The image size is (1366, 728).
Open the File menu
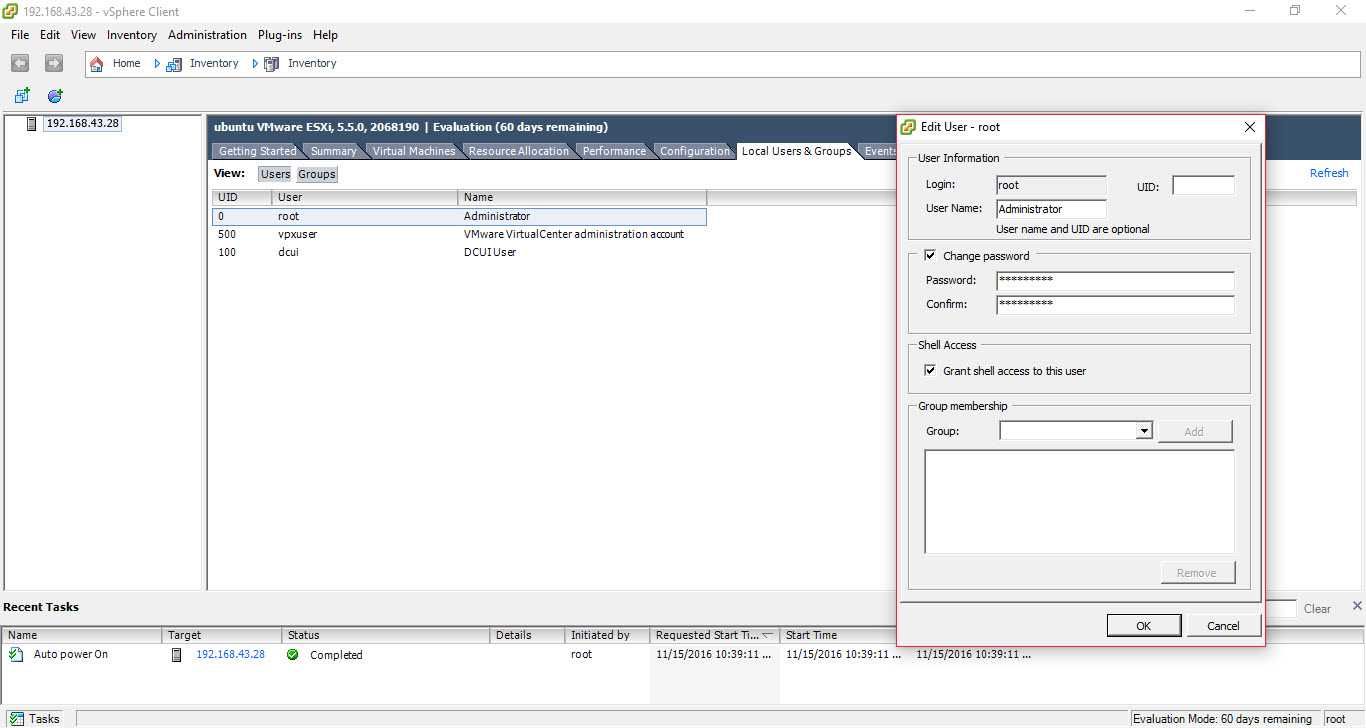click(20, 35)
